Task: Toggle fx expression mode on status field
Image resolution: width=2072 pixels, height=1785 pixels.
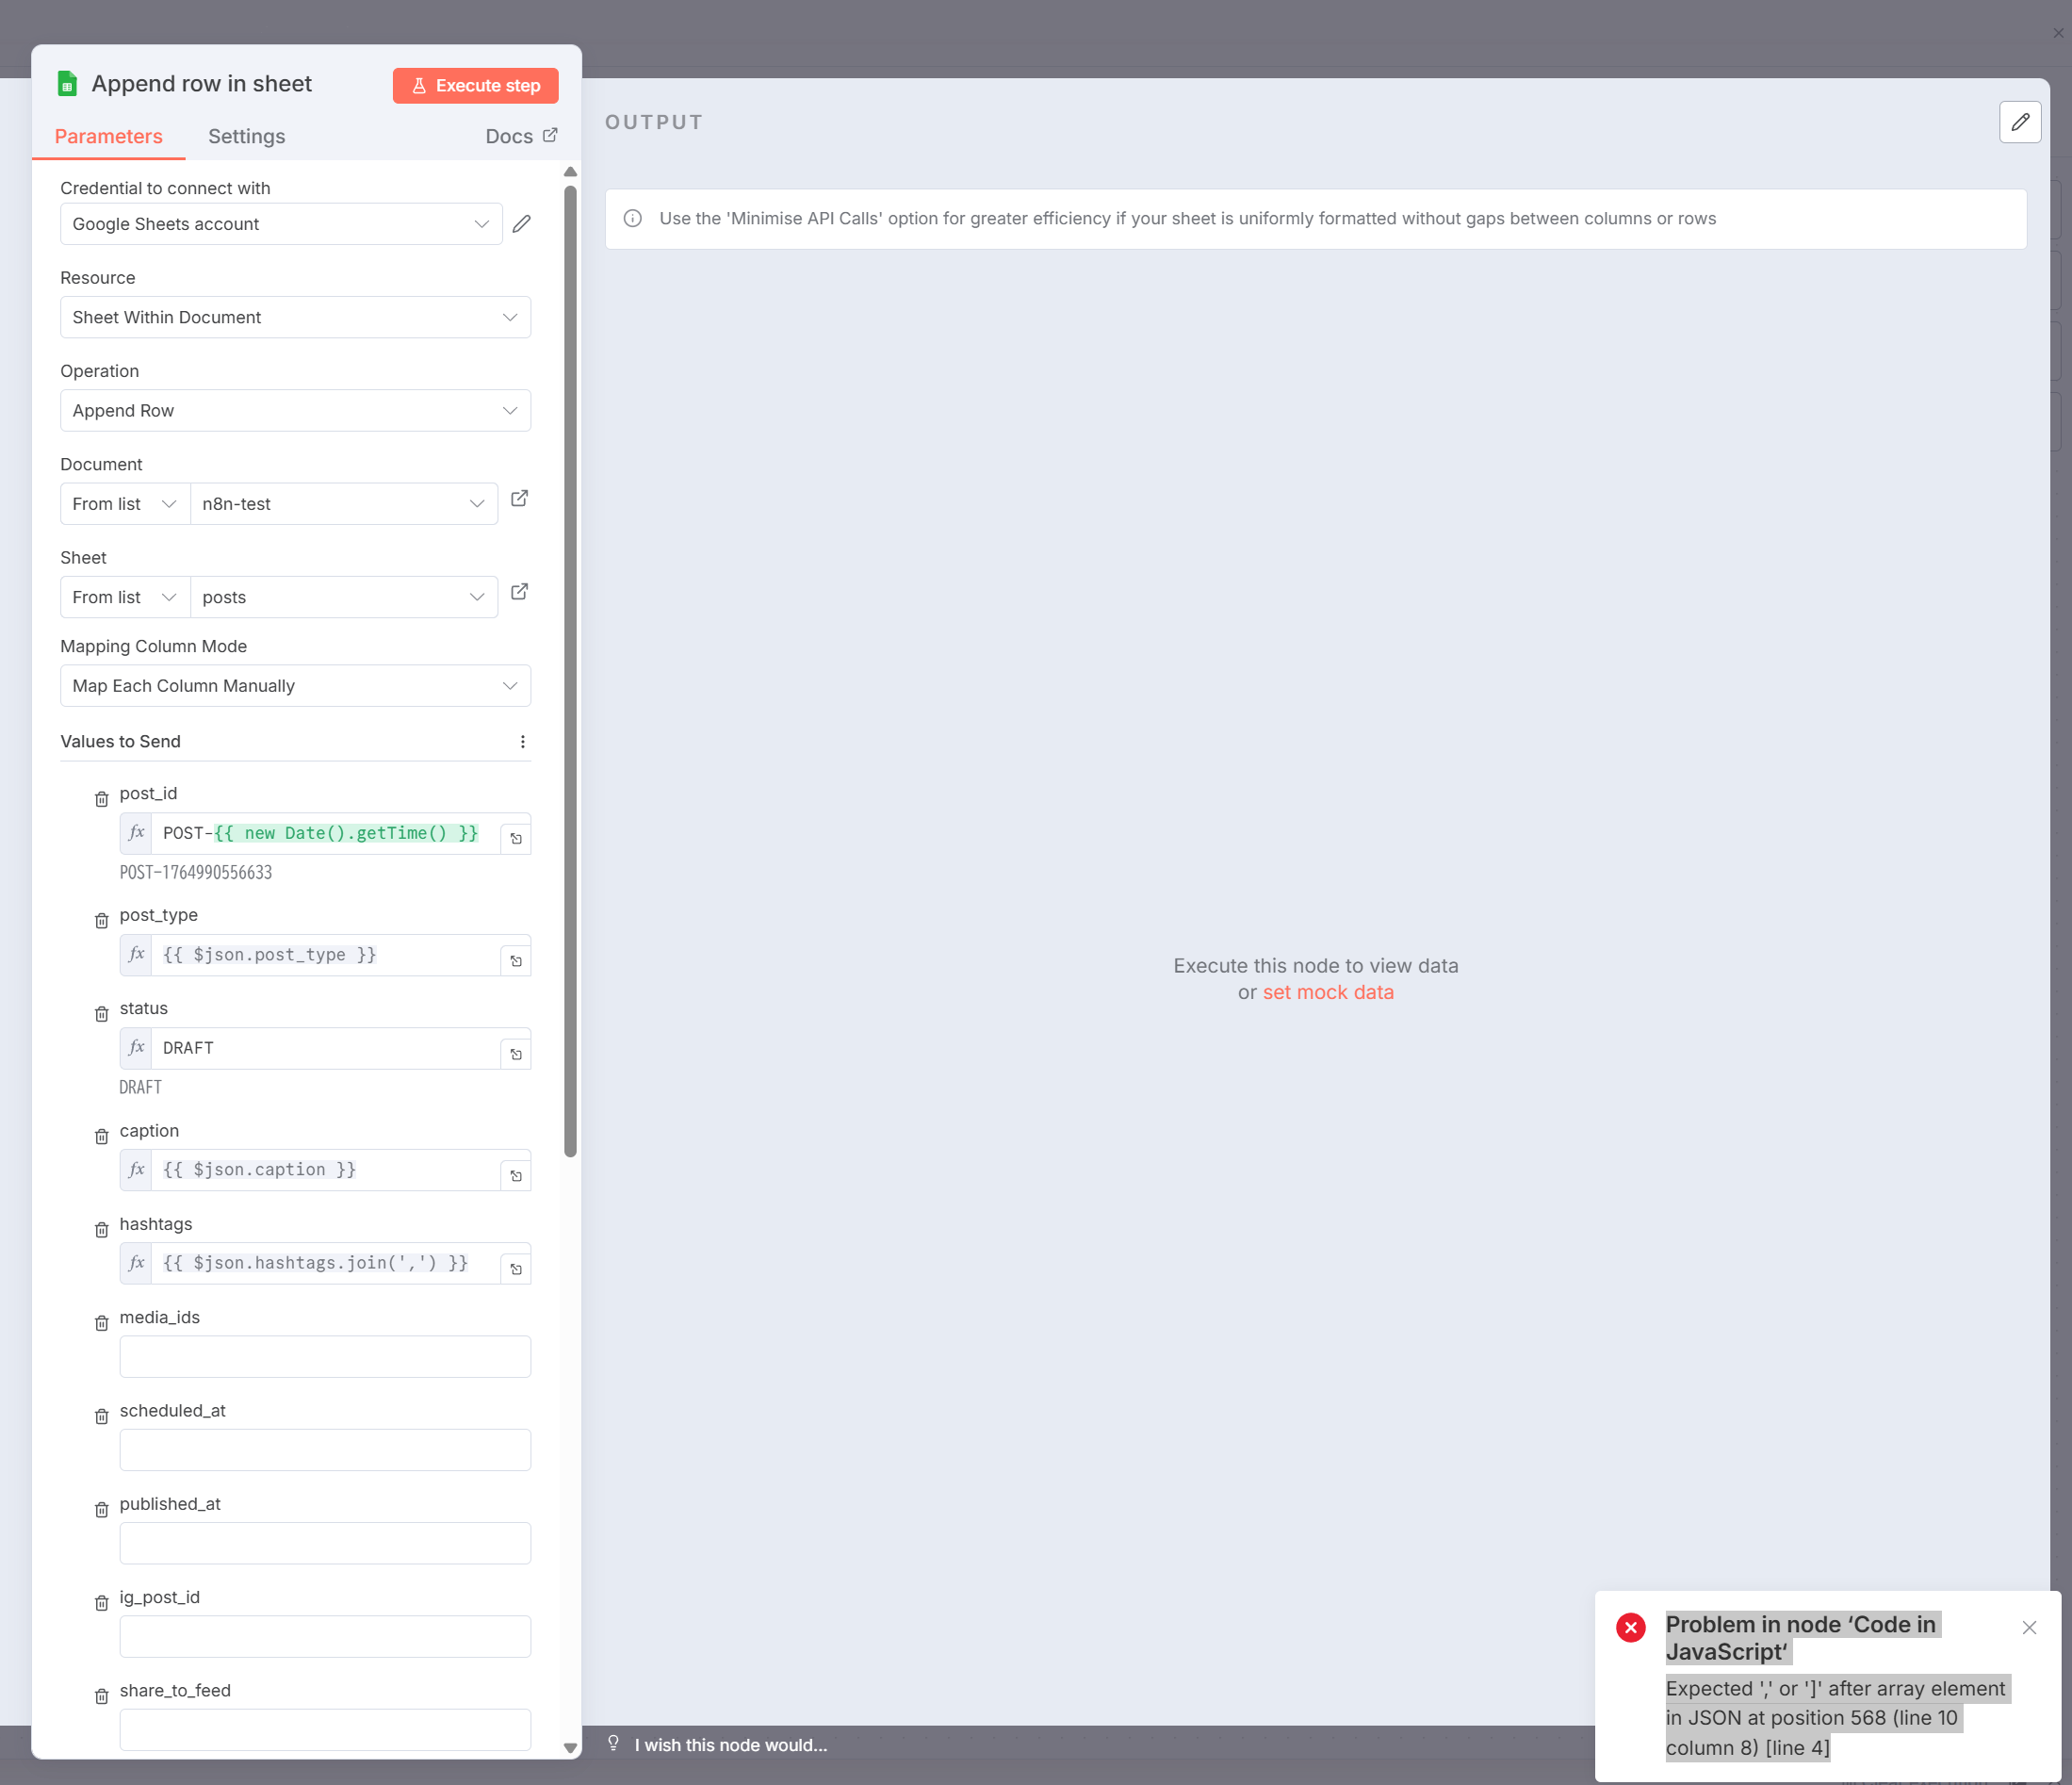Action: point(137,1048)
